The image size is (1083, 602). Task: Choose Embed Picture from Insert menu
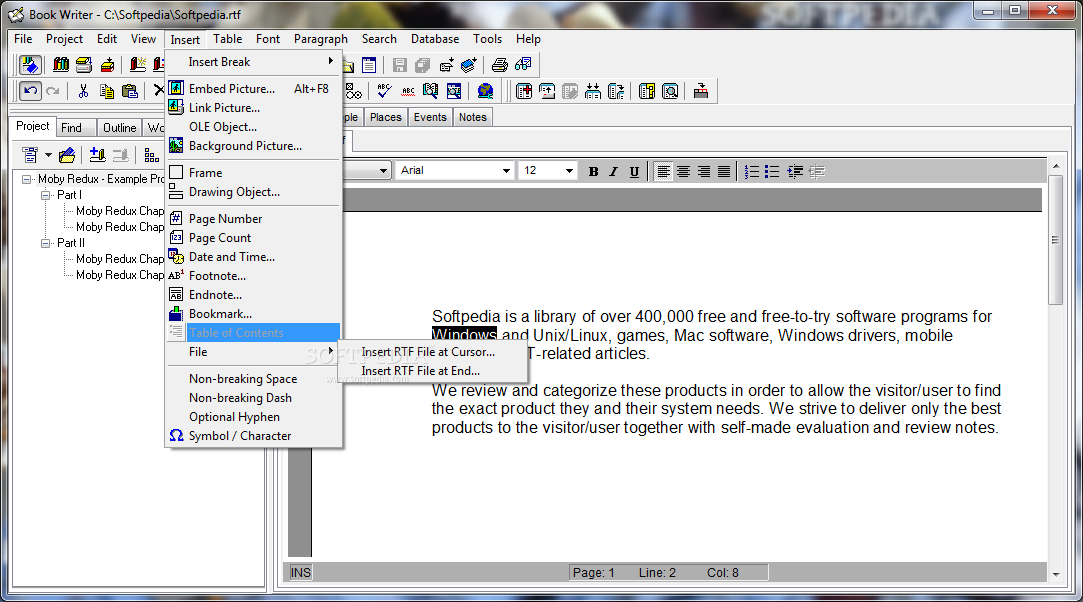(253, 88)
